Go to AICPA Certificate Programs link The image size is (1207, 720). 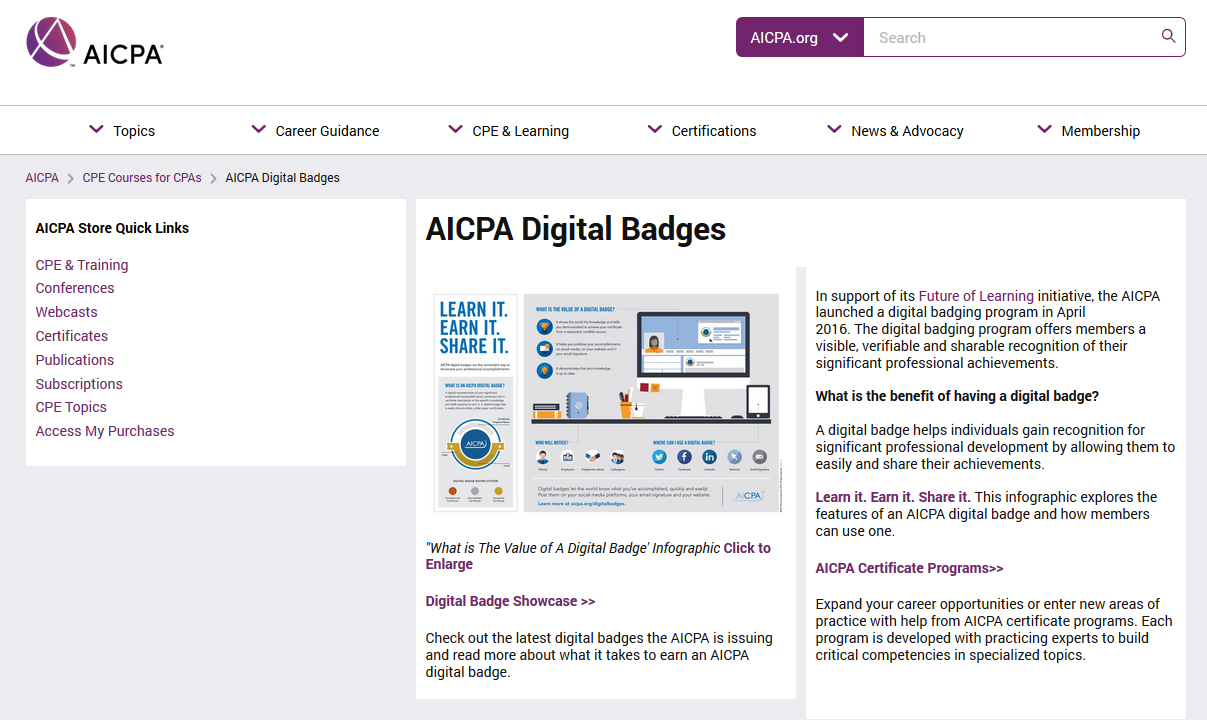click(909, 568)
